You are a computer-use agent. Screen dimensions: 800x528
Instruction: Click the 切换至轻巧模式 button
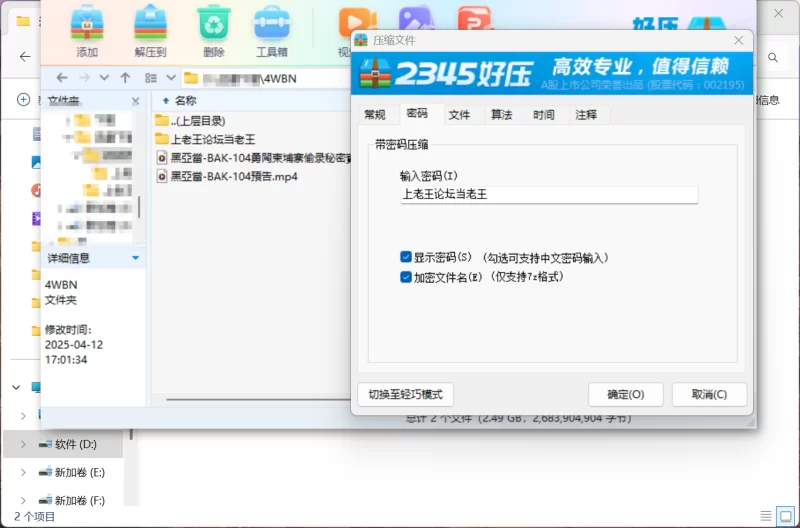click(406, 394)
